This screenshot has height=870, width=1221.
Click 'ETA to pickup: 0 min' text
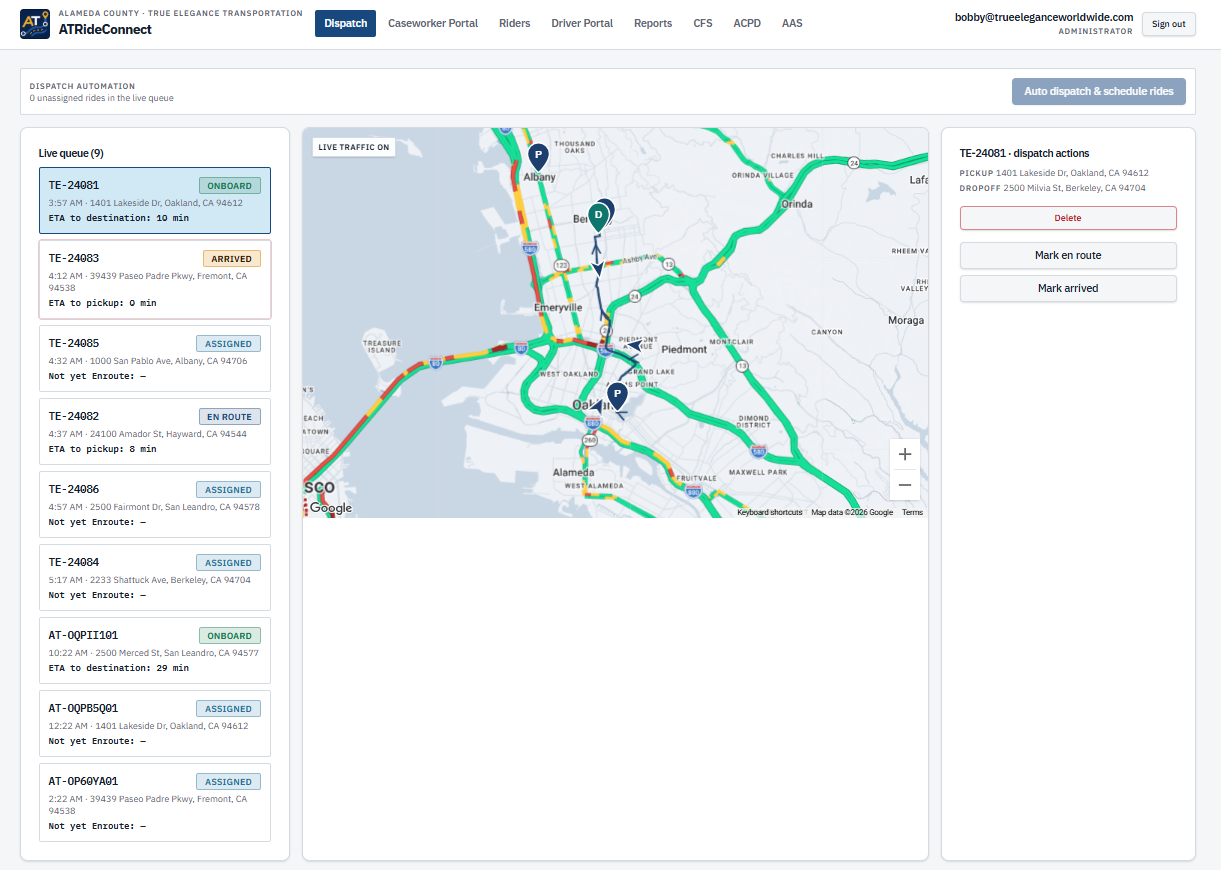102,302
